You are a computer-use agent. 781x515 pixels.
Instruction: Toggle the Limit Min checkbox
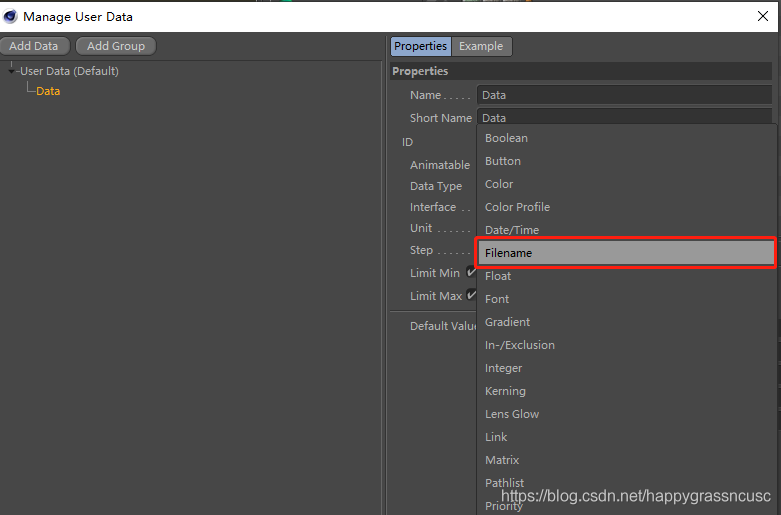[471, 273]
